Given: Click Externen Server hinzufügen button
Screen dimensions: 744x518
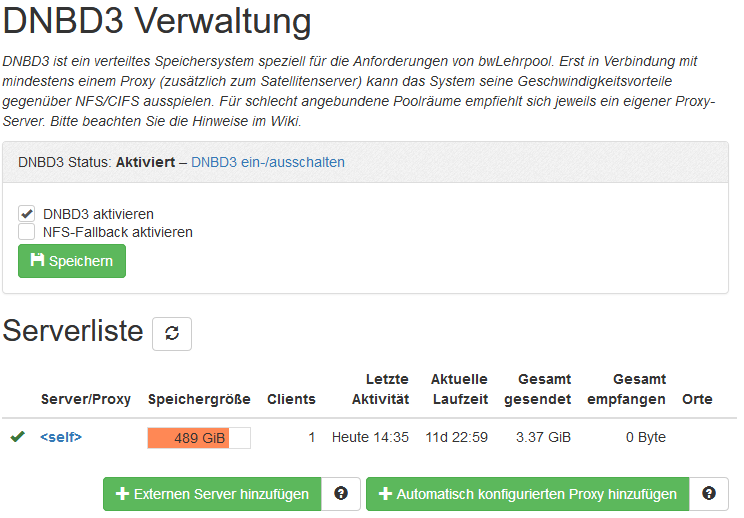Looking at the screenshot, I should pos(212,494).
